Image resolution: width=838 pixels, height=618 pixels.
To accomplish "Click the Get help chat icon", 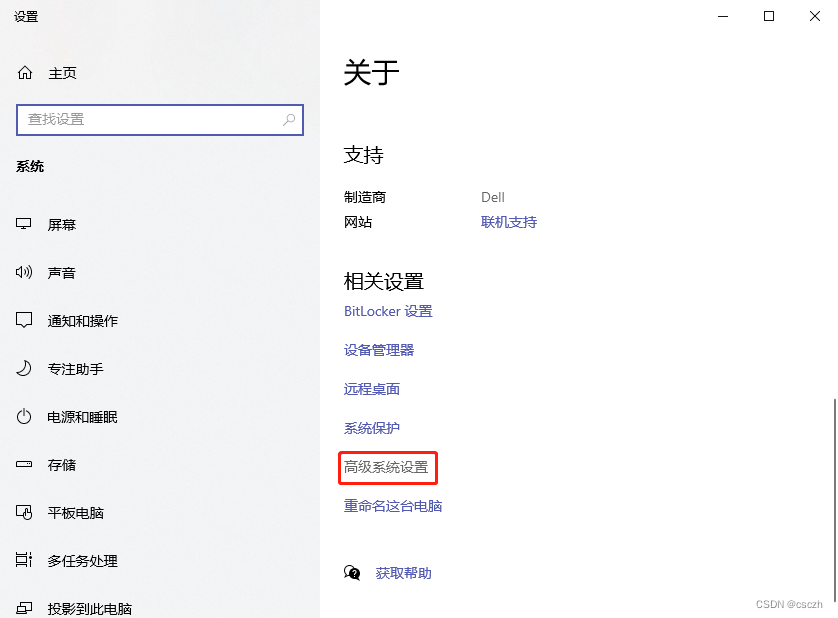I will pyautogui.click(x=352, y=573).
